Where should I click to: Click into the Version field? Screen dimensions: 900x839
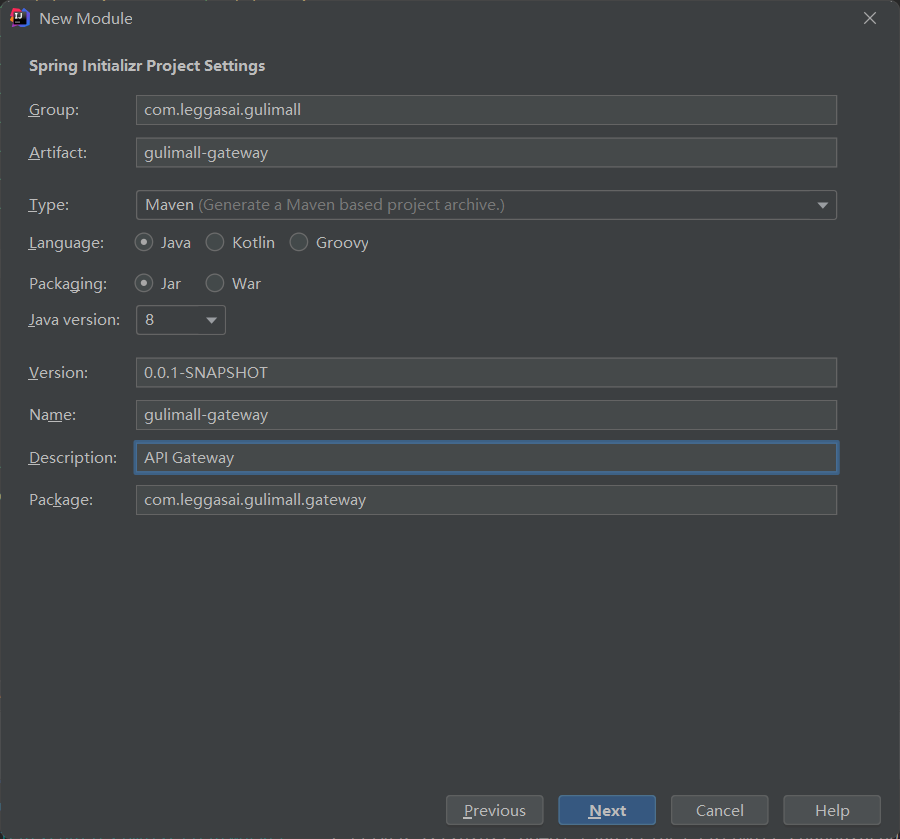click(485, 373)
